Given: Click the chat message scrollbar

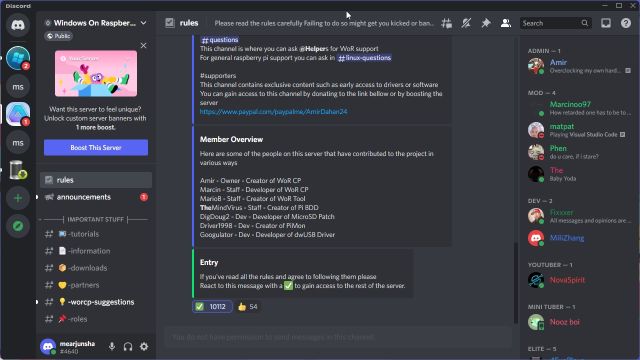Looking at the screenshot, I should coord(516,282).
